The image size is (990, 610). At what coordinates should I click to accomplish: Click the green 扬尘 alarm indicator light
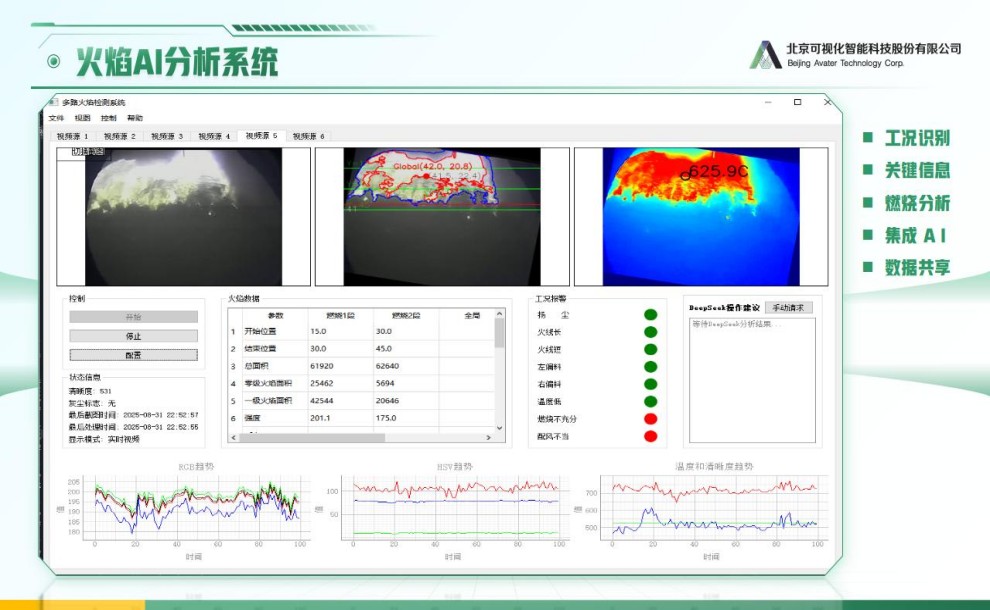coord(650,315)
